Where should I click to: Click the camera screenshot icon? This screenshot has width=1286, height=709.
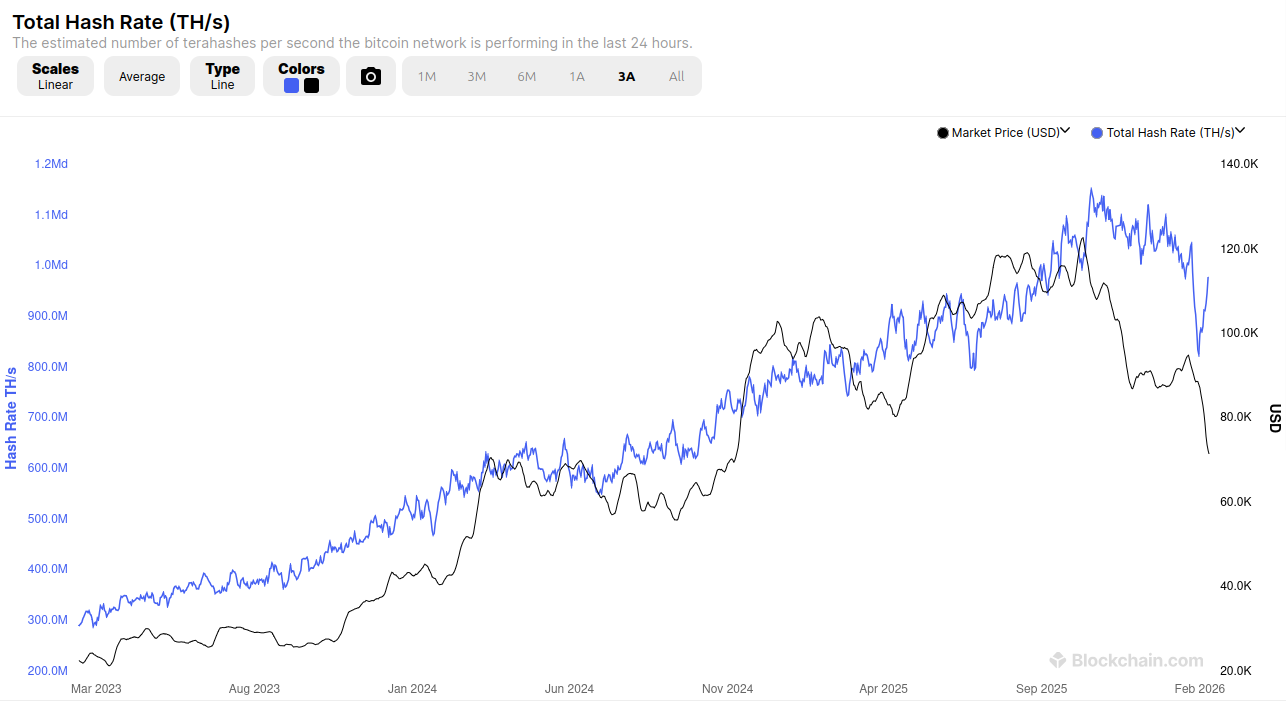(x=371, y=77)
